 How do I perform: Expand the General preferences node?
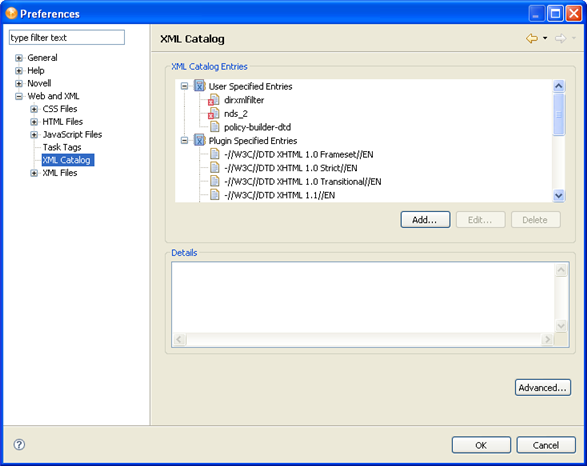19,58
